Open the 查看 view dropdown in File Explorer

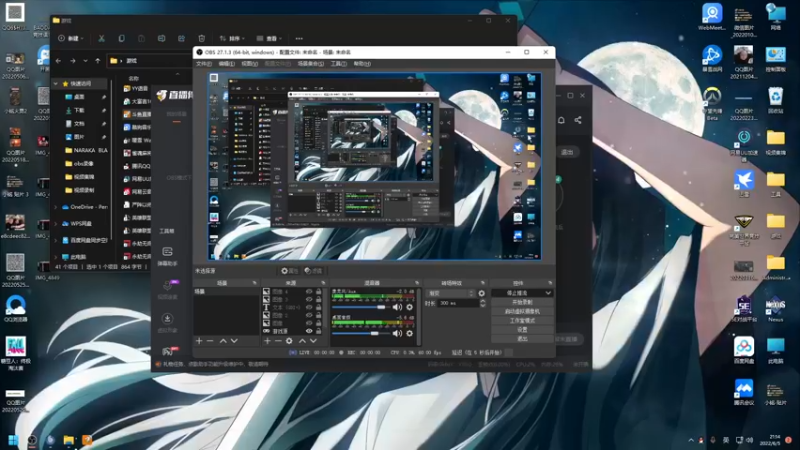[269, 38]
